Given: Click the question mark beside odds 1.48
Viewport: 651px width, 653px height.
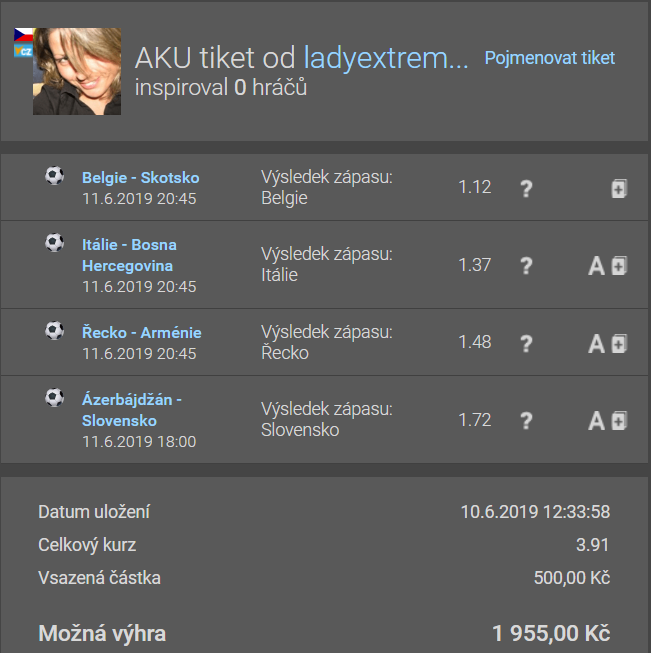Looking at the screenshot, I should click(526, 344).
